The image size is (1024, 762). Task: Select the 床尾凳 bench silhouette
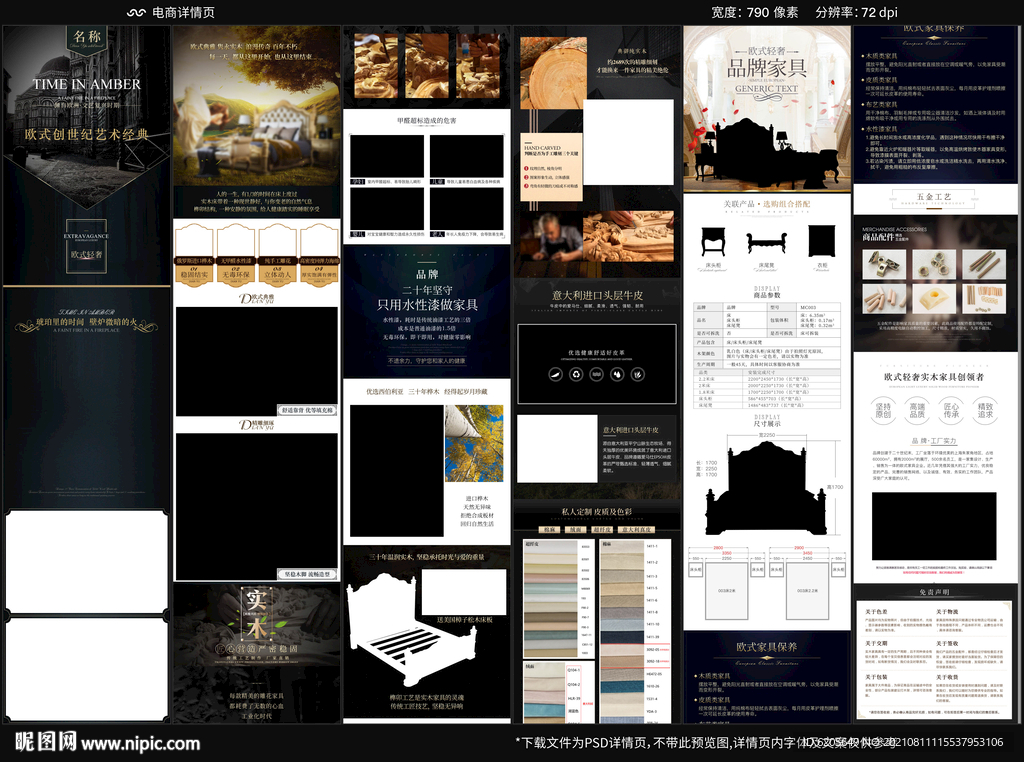click(767, 243)
